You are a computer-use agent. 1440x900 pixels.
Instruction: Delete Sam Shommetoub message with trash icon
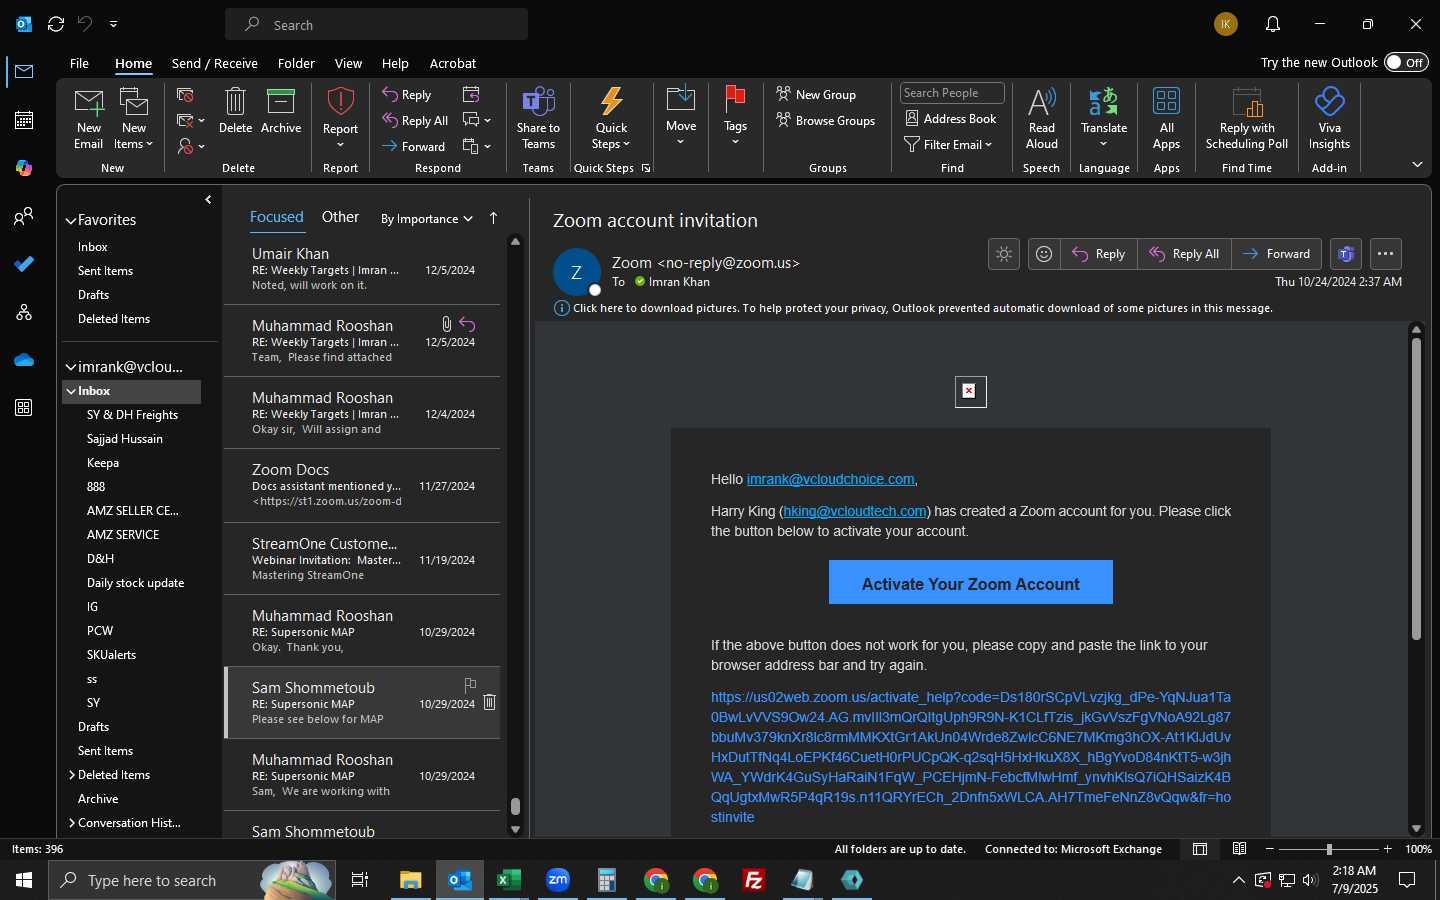[490, 702]
